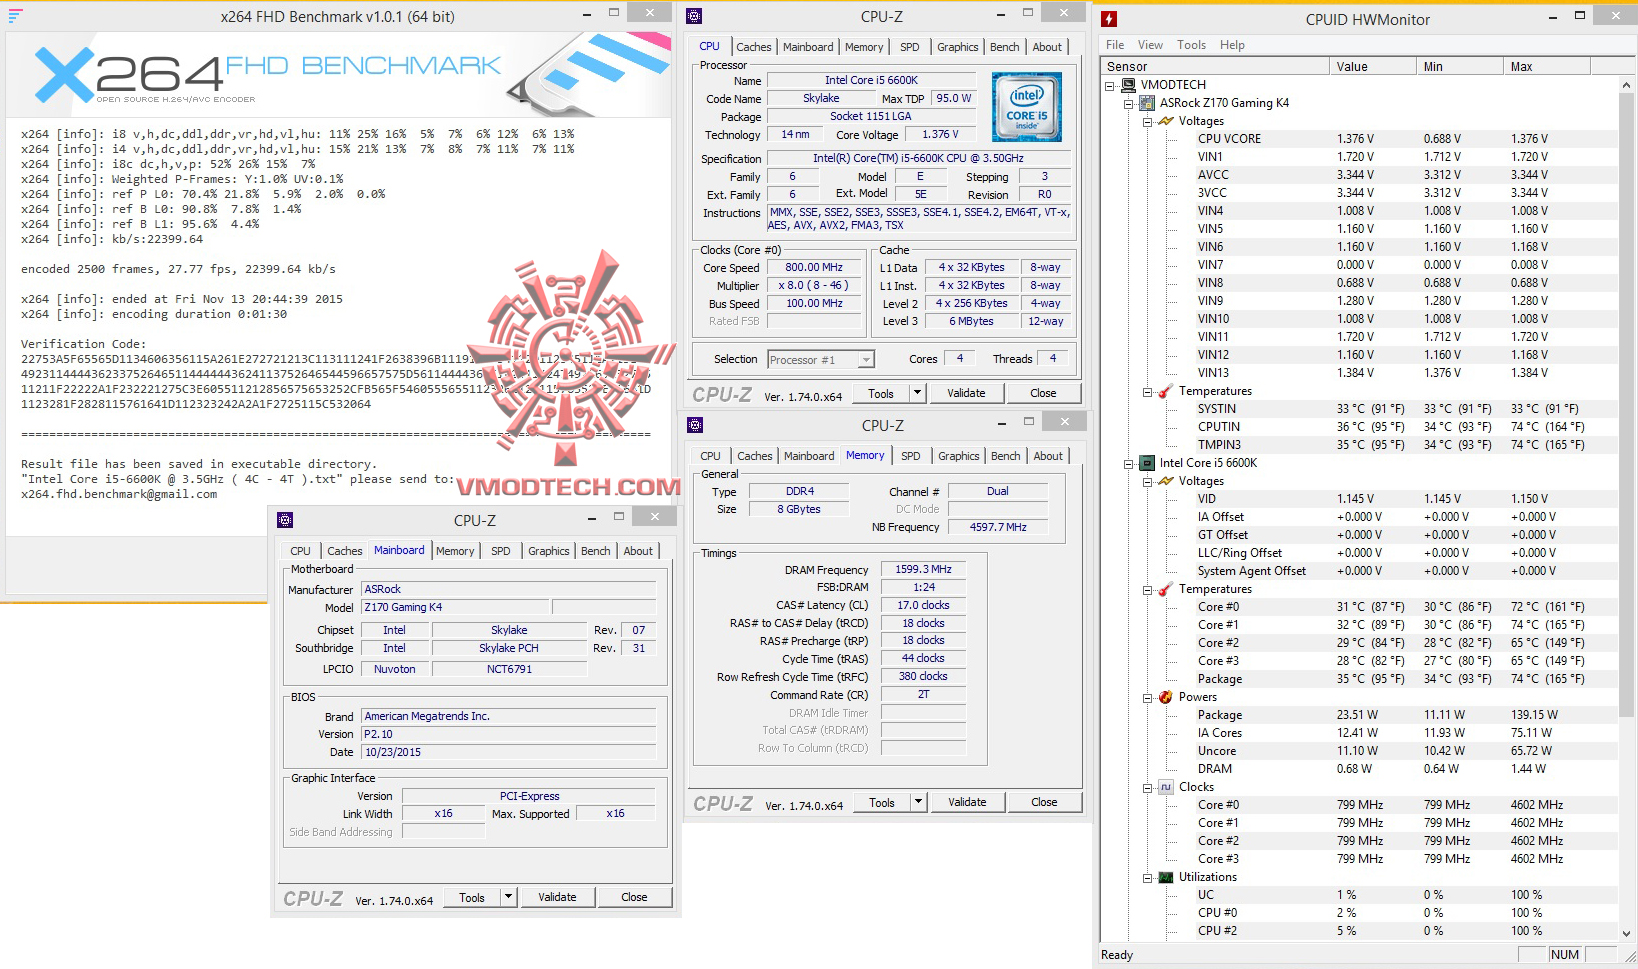Click Close button in the CPU-Z Memory window
The height and width of the screenshot is (969, 1638).
point(1044,802)
